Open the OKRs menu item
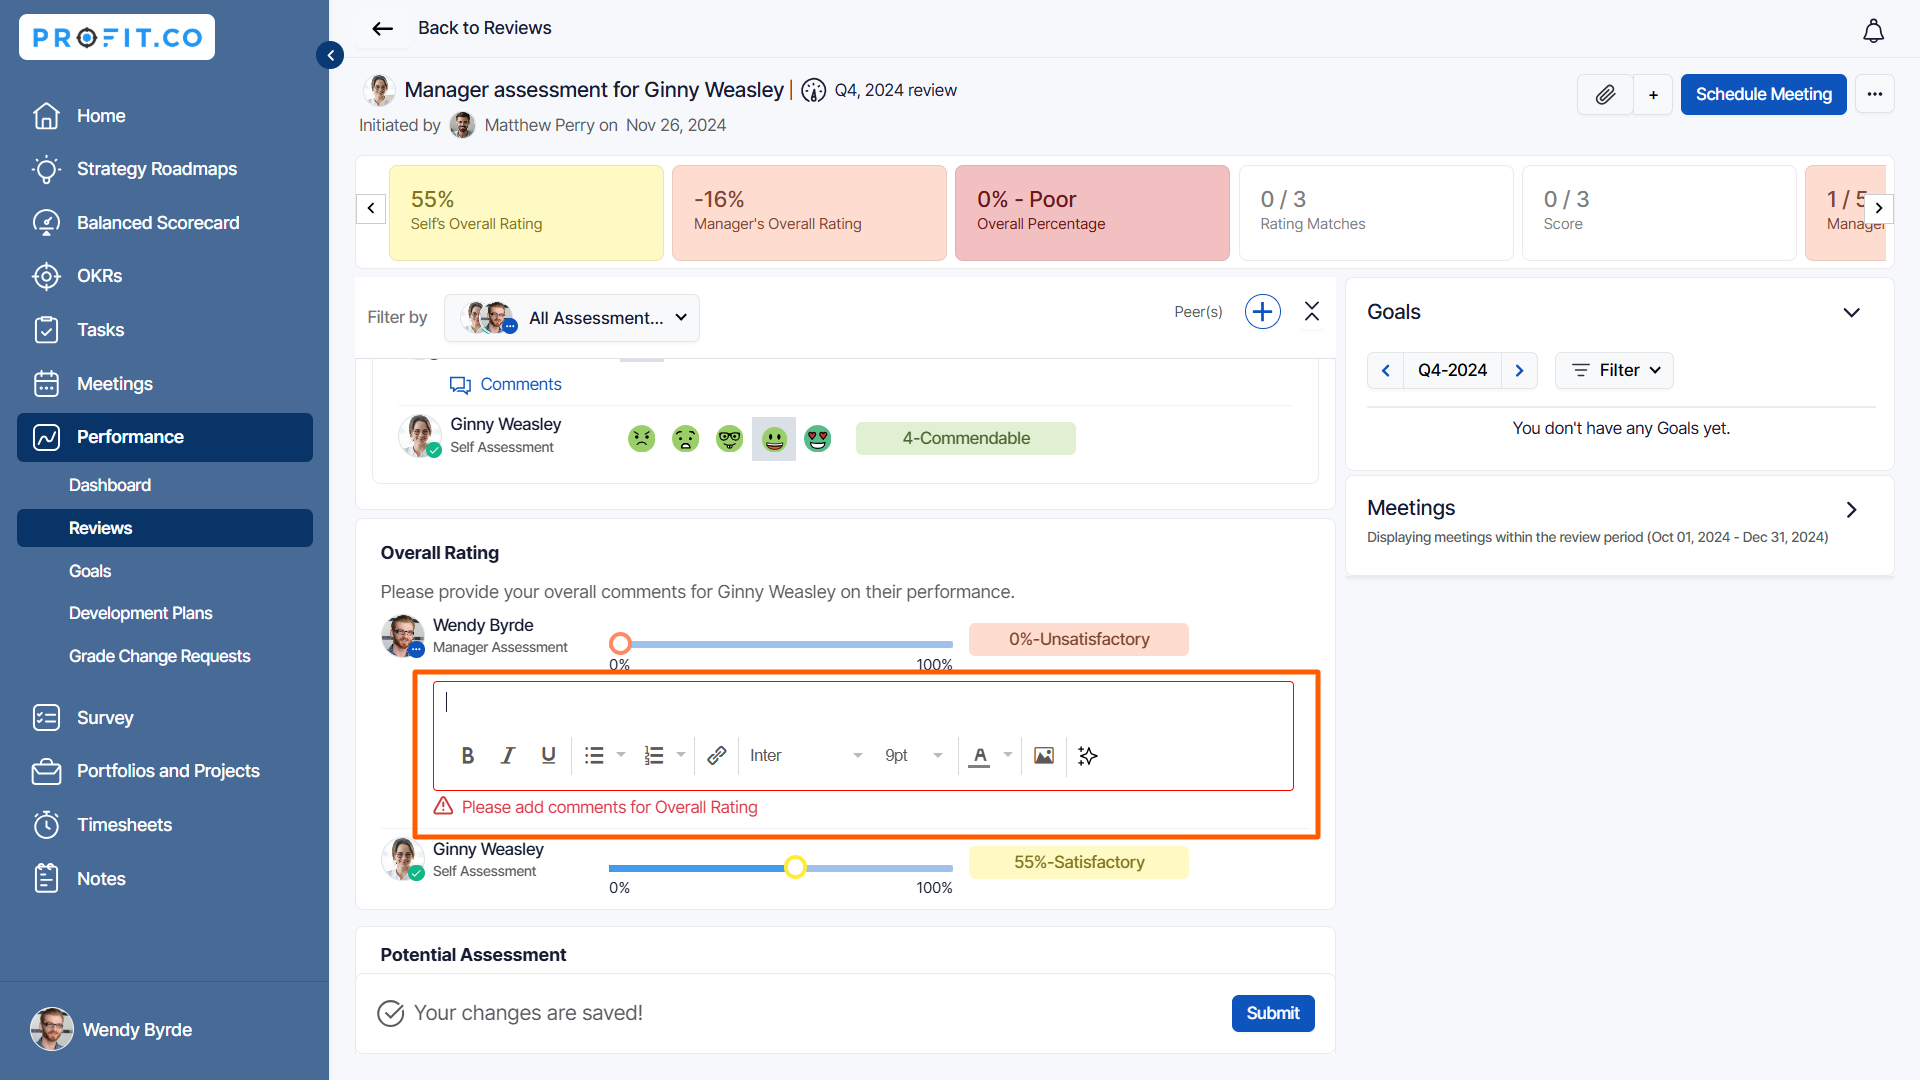Screen dimensions: 1920x1080 coord(99,276)
